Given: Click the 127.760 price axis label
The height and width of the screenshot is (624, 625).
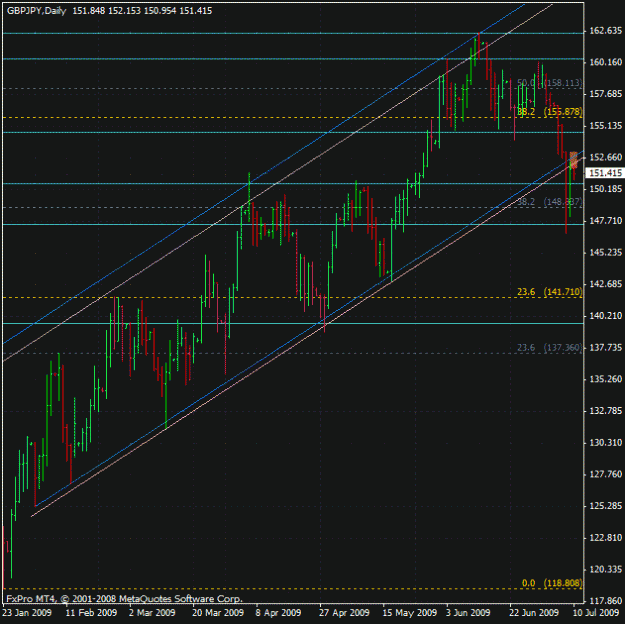Looking at the screenshot, I should 605,474.
